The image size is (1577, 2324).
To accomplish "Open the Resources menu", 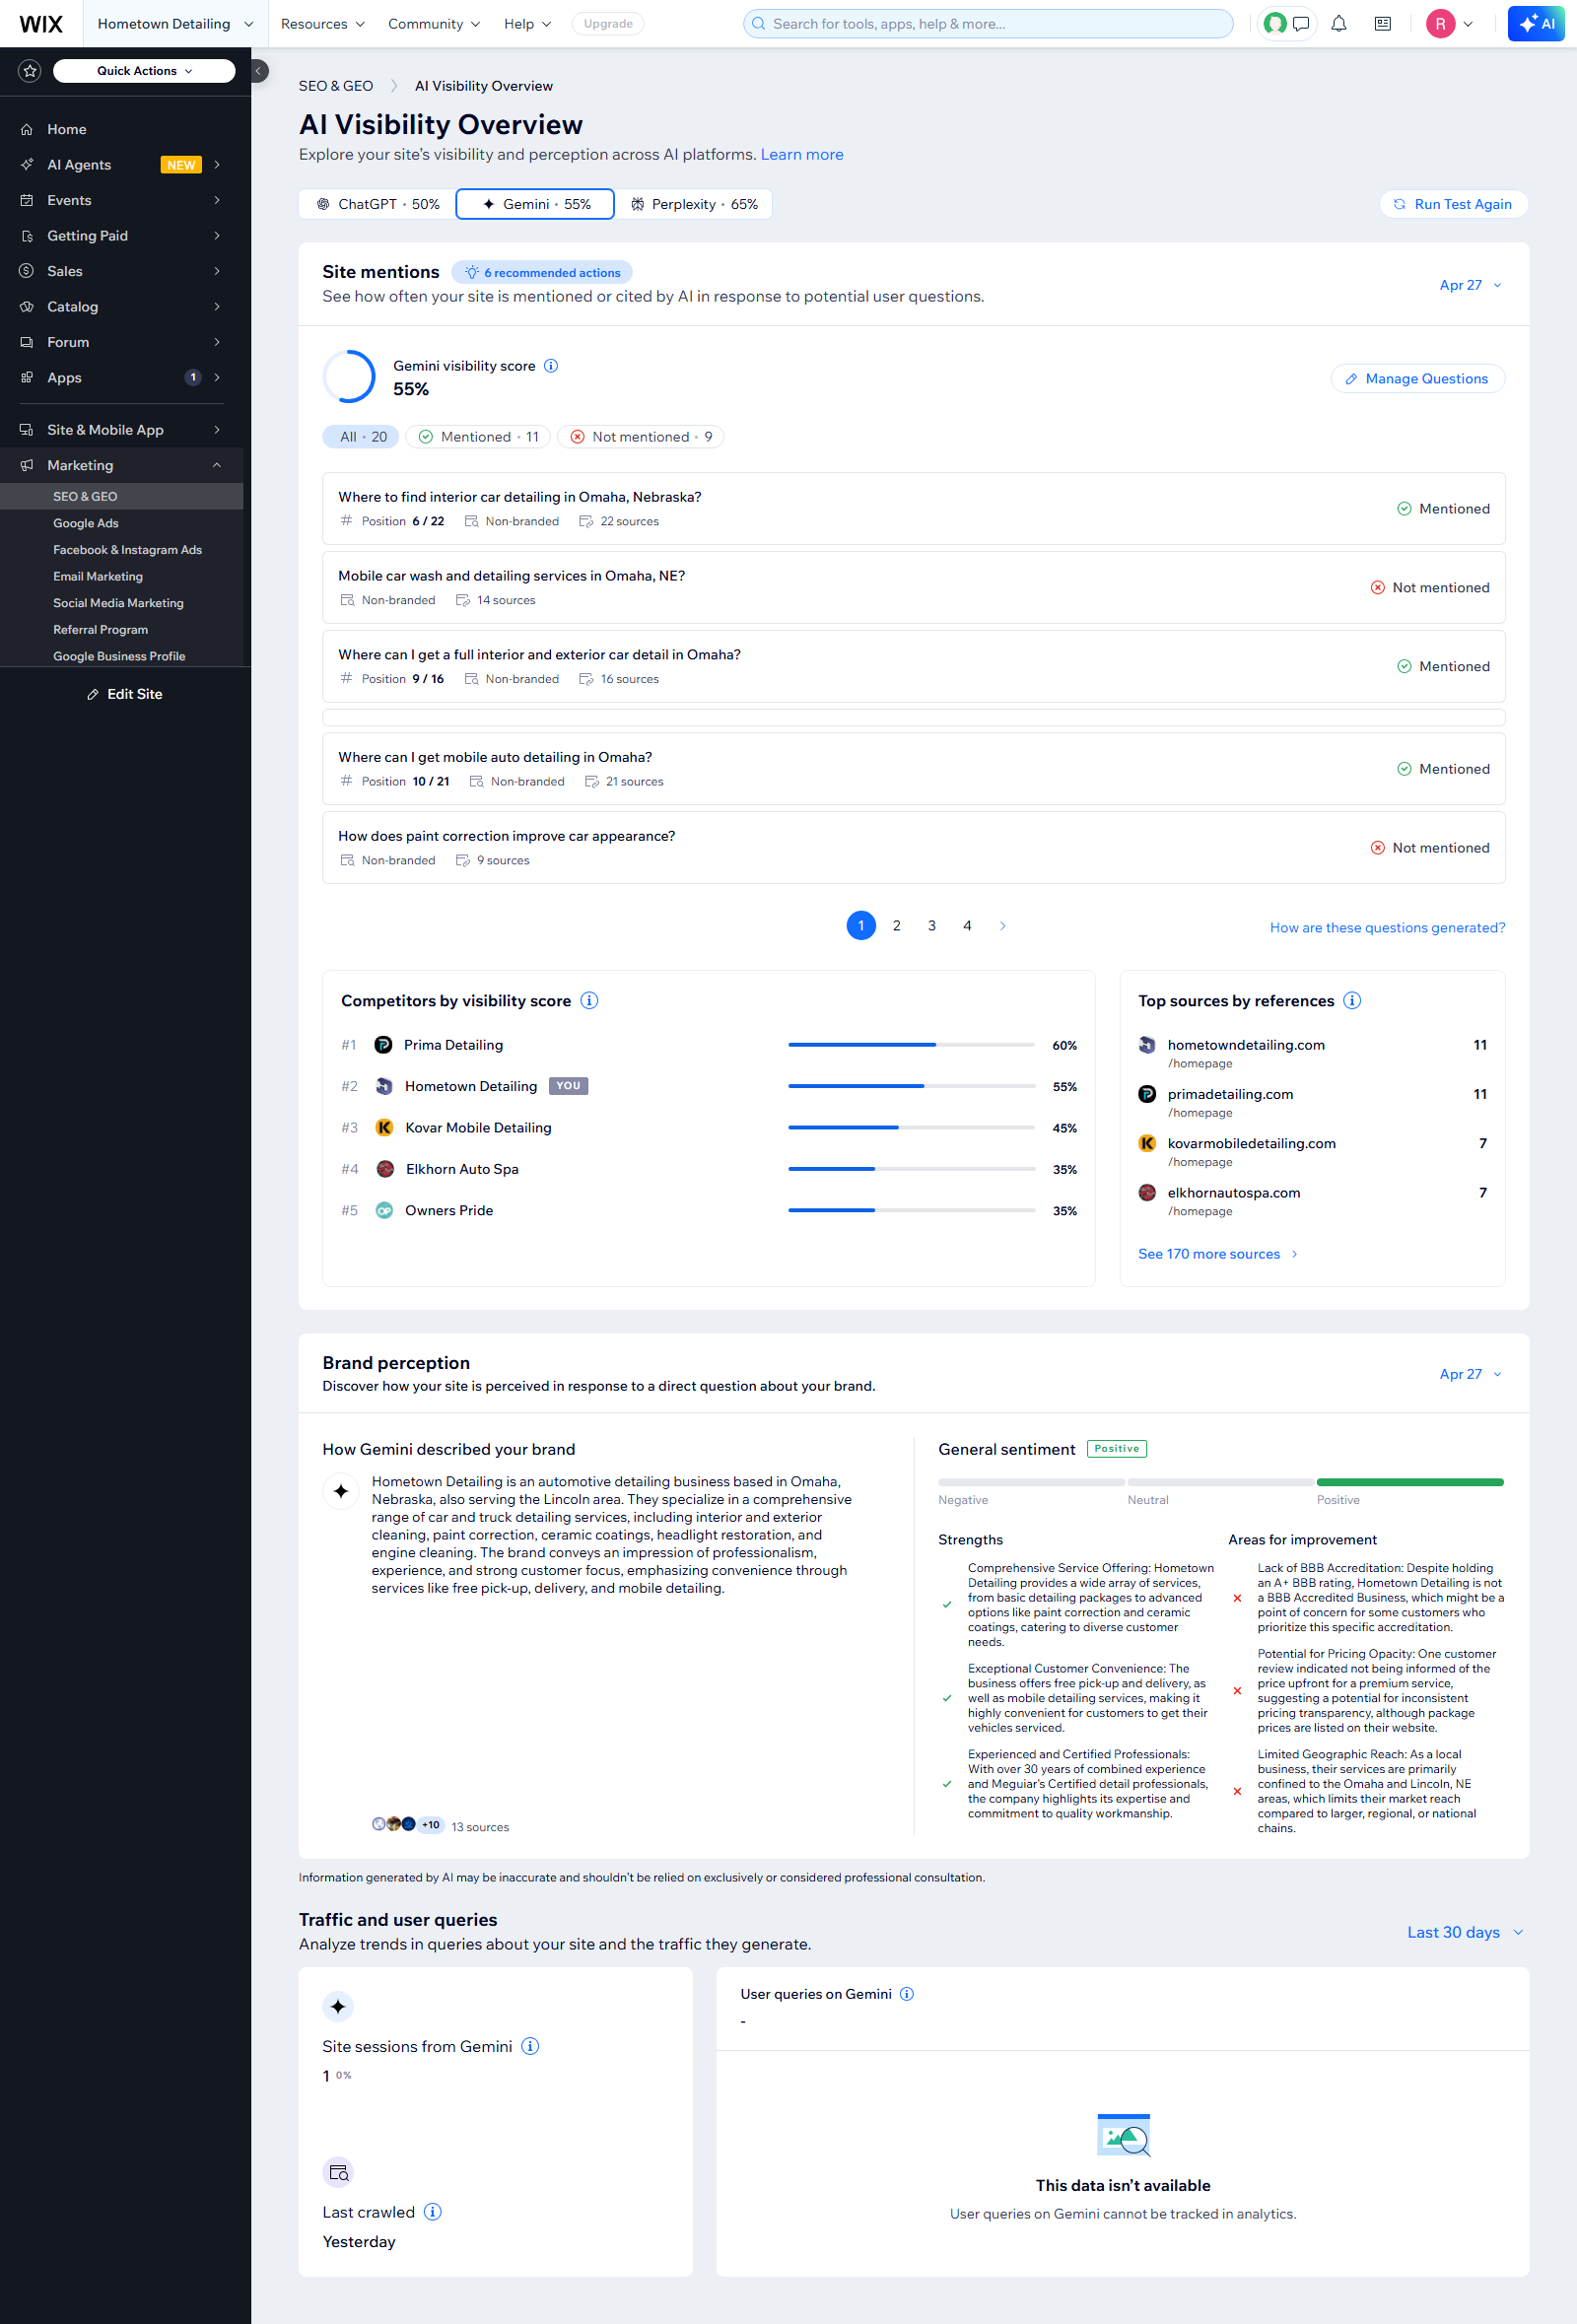I will pyautogui.click(x=322, y=24).
